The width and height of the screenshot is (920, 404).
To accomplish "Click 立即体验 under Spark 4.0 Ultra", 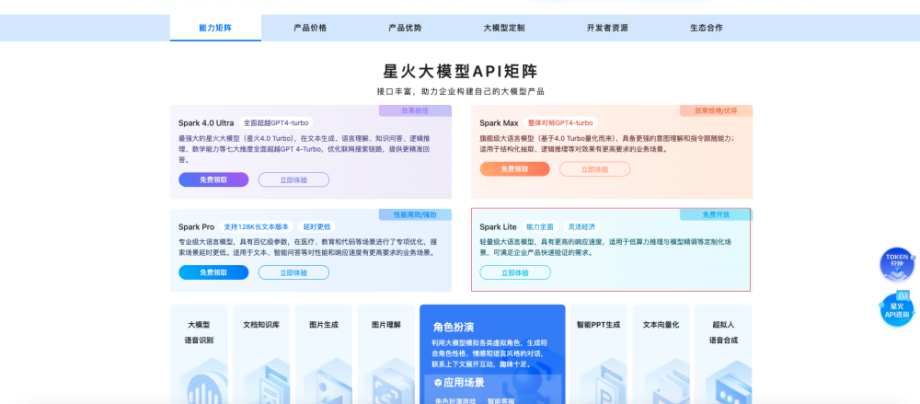I will tap(293, 180).
